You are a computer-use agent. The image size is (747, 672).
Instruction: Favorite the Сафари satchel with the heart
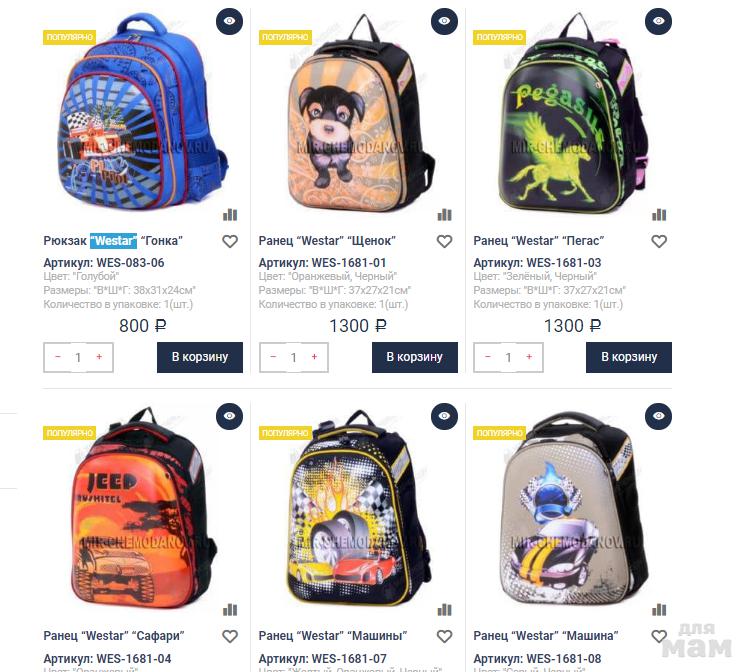coord(230,636)
